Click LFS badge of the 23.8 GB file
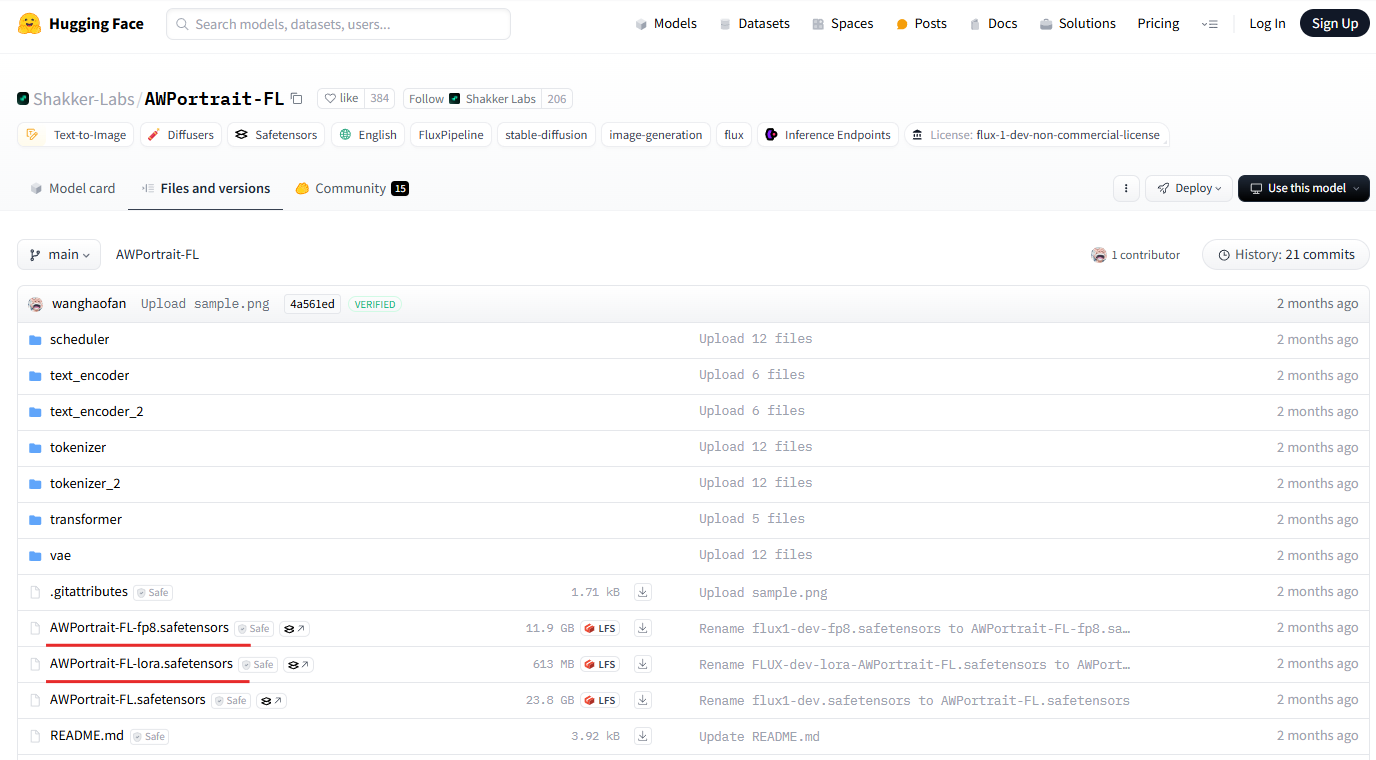 [x=600, y=701]
